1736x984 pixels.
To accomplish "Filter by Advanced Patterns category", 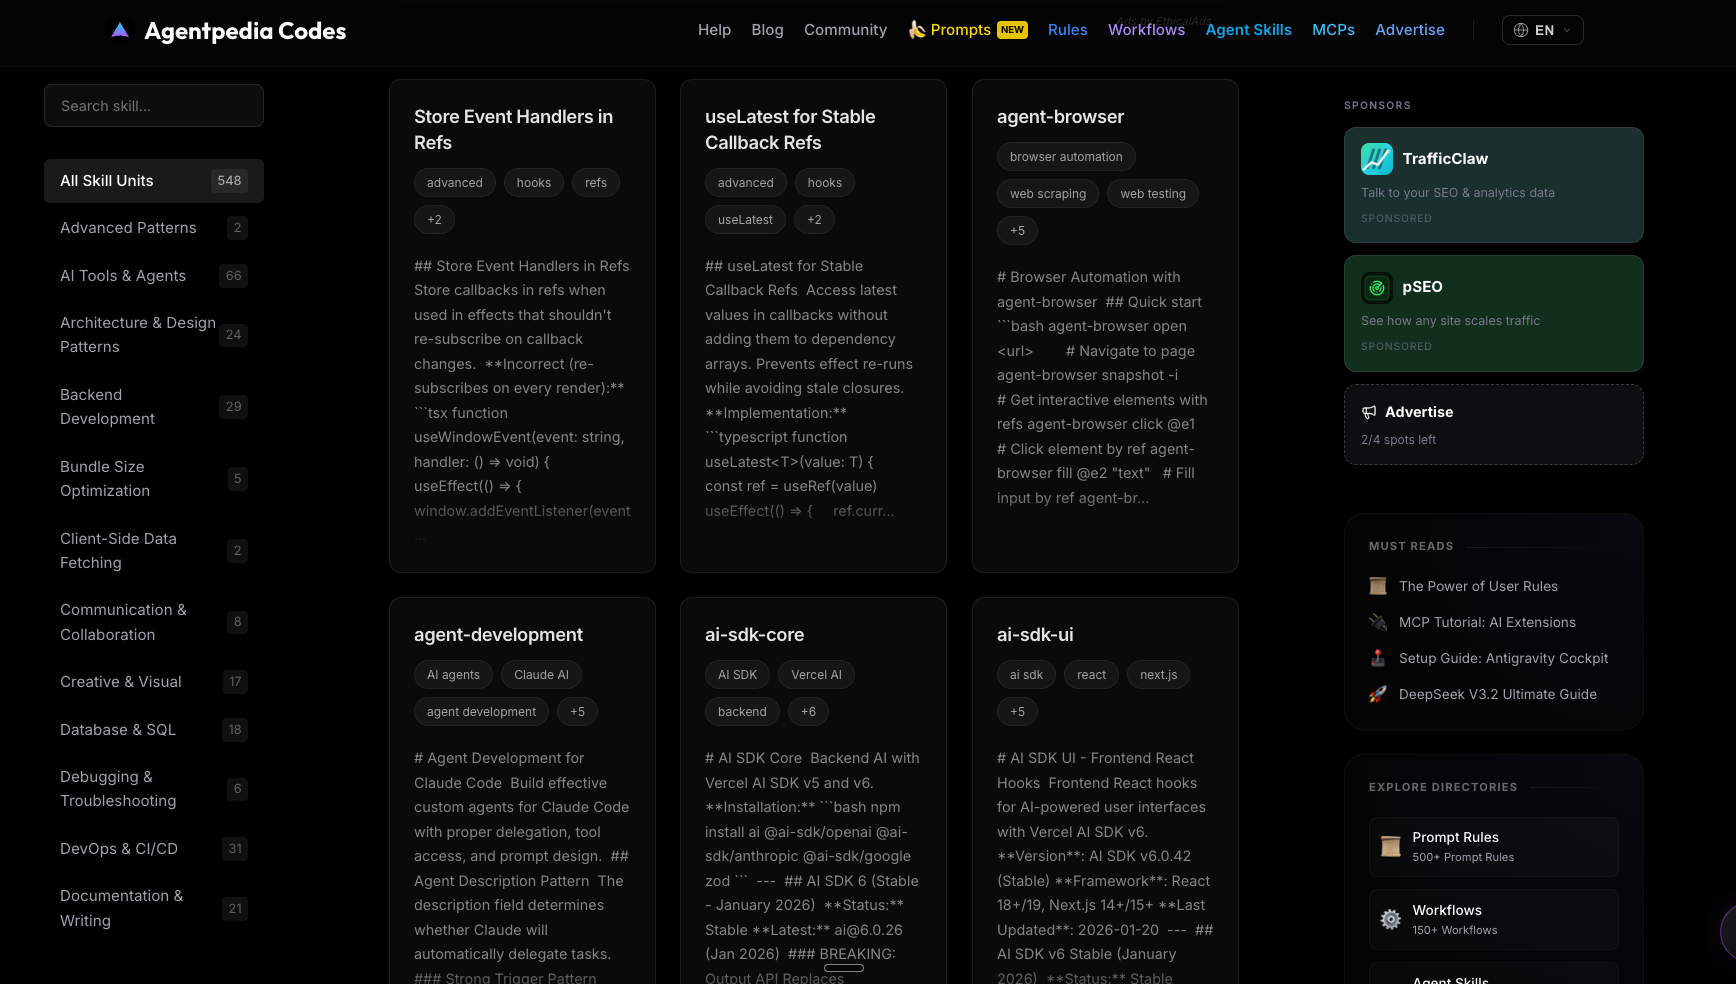I will pyautogui.click(x=154, y=228).
